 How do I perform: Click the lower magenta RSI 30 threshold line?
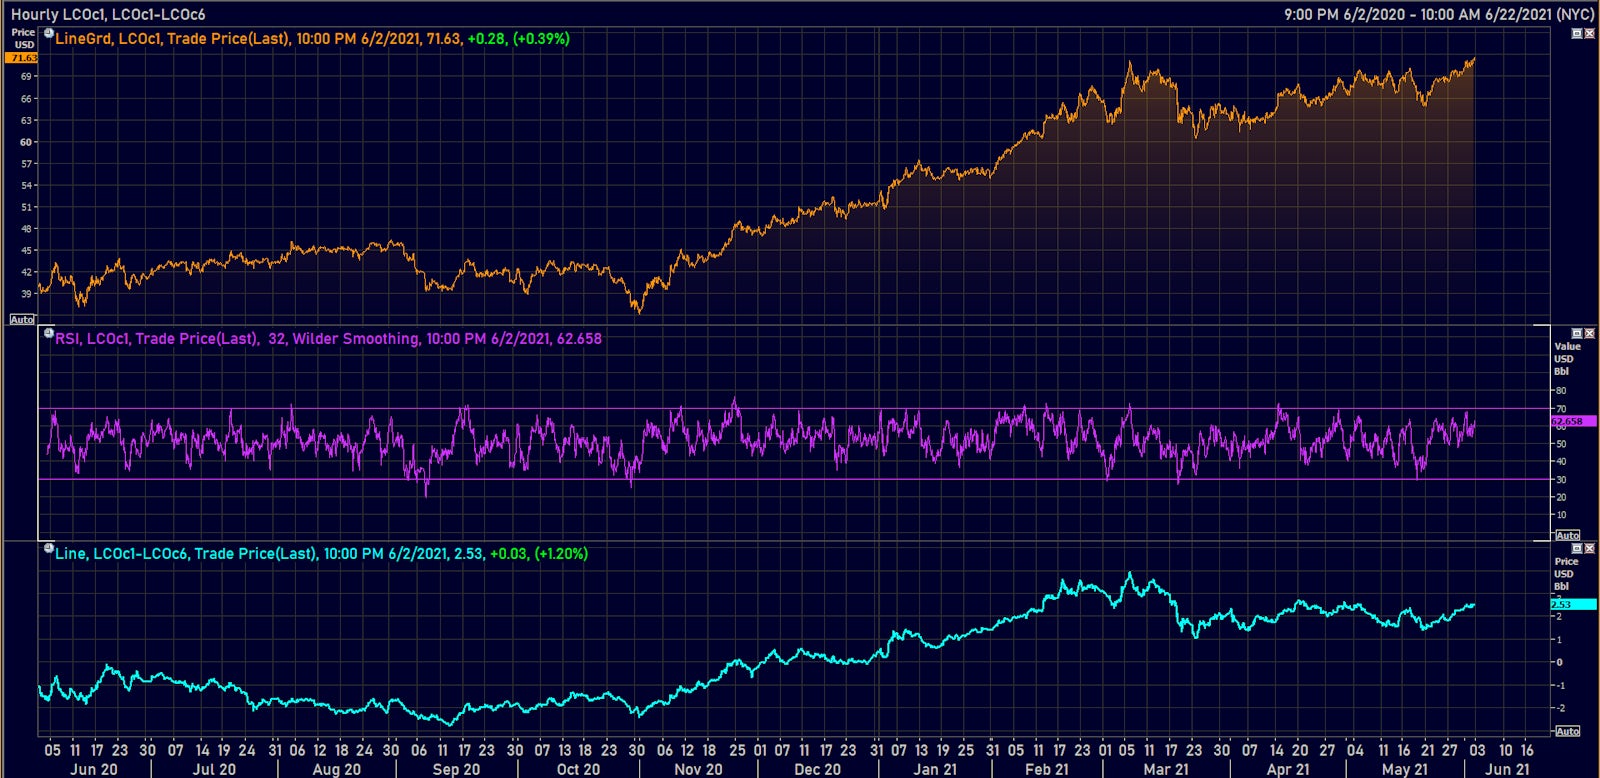pos(793,479)
